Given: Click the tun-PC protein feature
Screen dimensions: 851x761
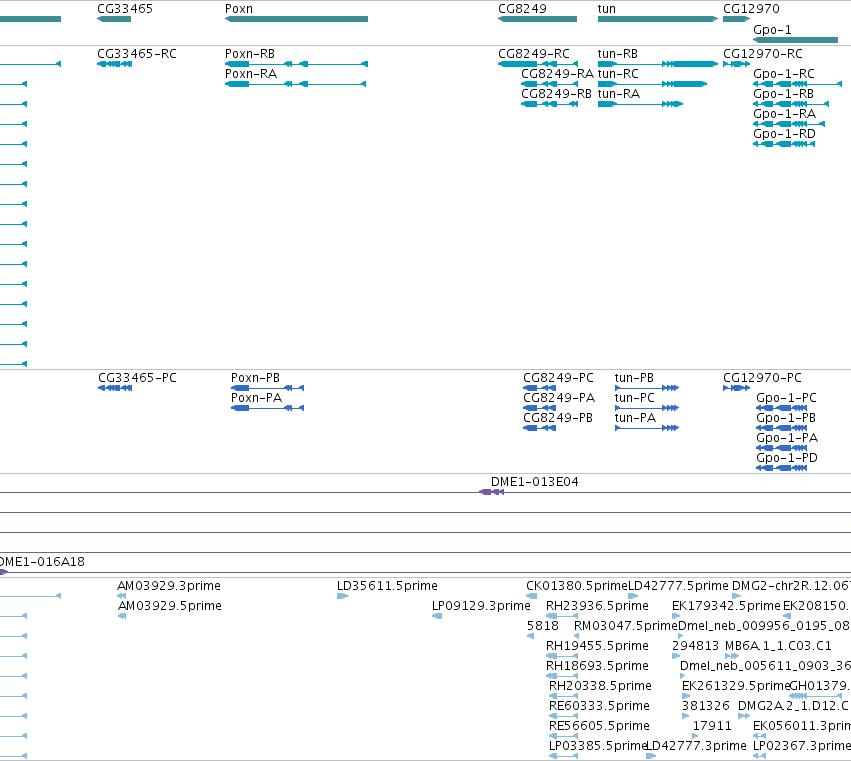Looking at the screenshot, I should pos(646,408).
